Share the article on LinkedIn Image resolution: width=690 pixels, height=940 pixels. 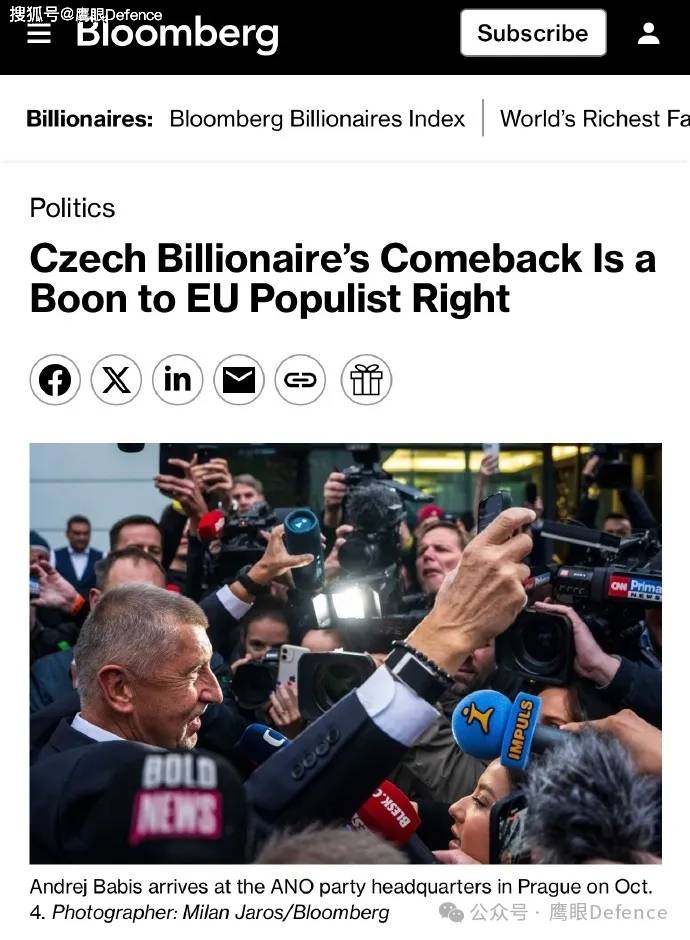[x=177, y=380]
